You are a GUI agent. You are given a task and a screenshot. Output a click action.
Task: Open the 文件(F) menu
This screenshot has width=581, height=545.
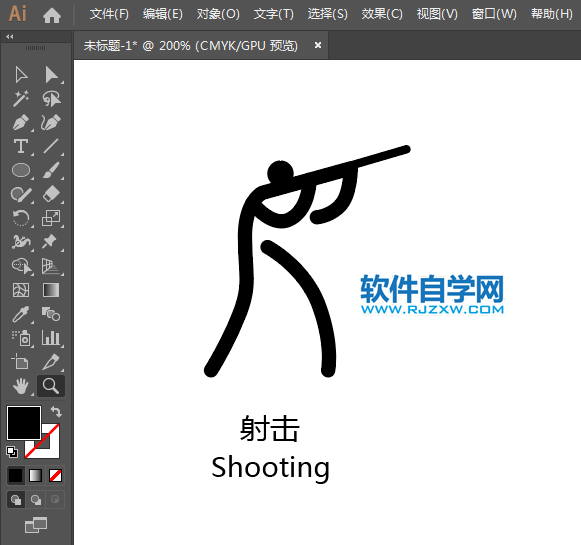pyautogui.click(x=109, y=14)
